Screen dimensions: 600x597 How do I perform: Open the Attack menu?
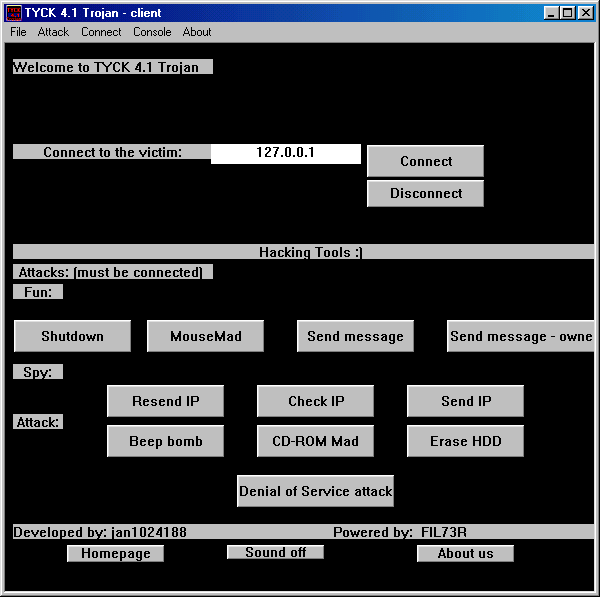click(x=53, y=32)
